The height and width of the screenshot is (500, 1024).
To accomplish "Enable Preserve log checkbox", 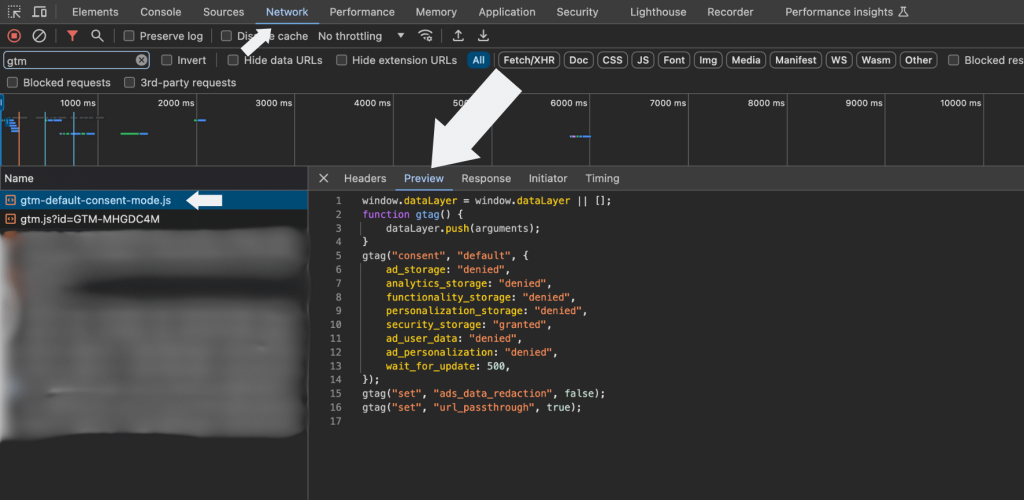I will pyautogui.click(x=129, y=36).
